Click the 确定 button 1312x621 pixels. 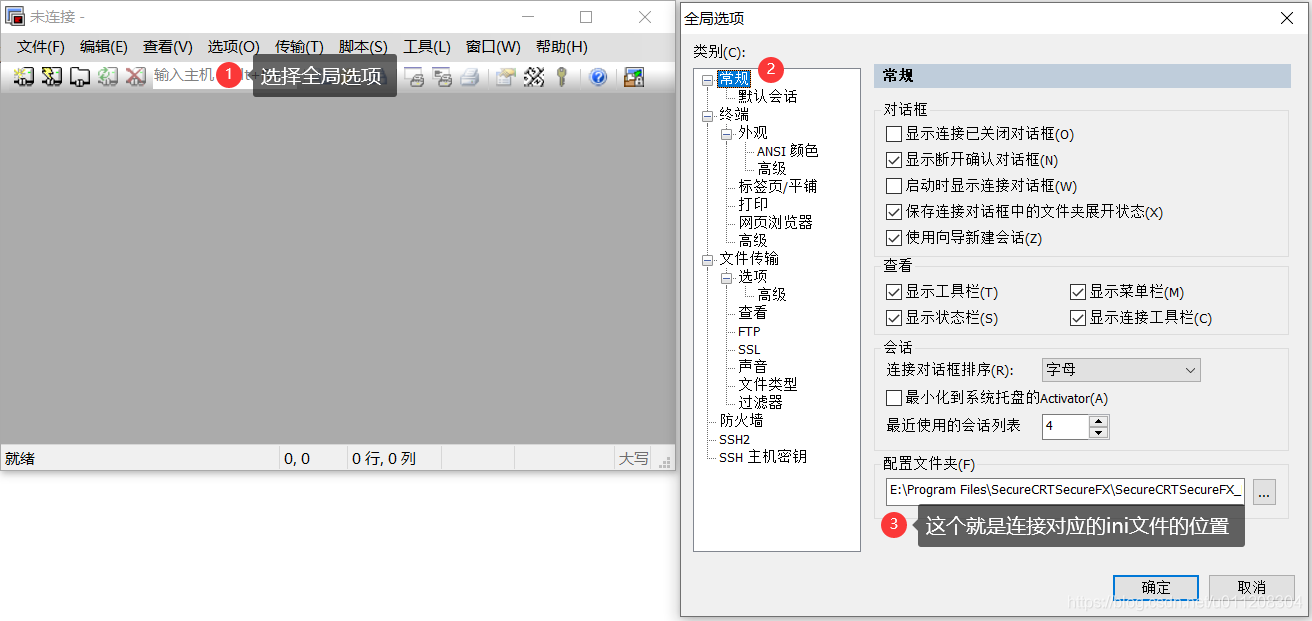coord(1155,588)
